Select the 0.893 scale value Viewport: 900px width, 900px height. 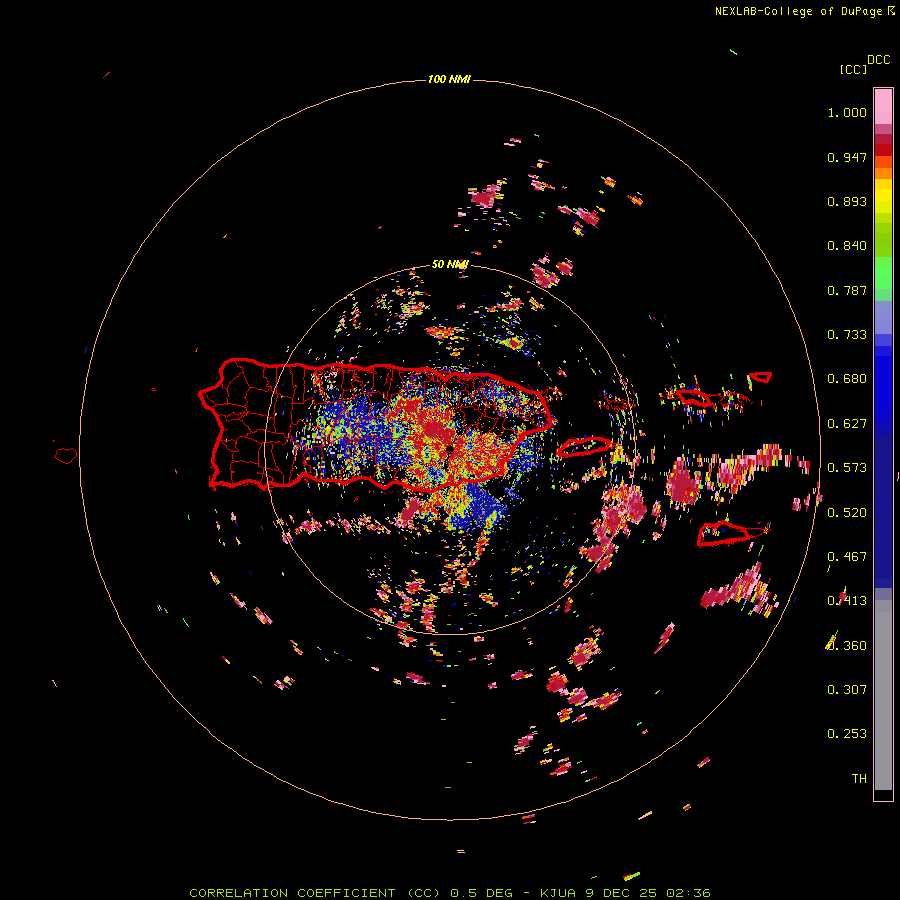pos(847,201)
